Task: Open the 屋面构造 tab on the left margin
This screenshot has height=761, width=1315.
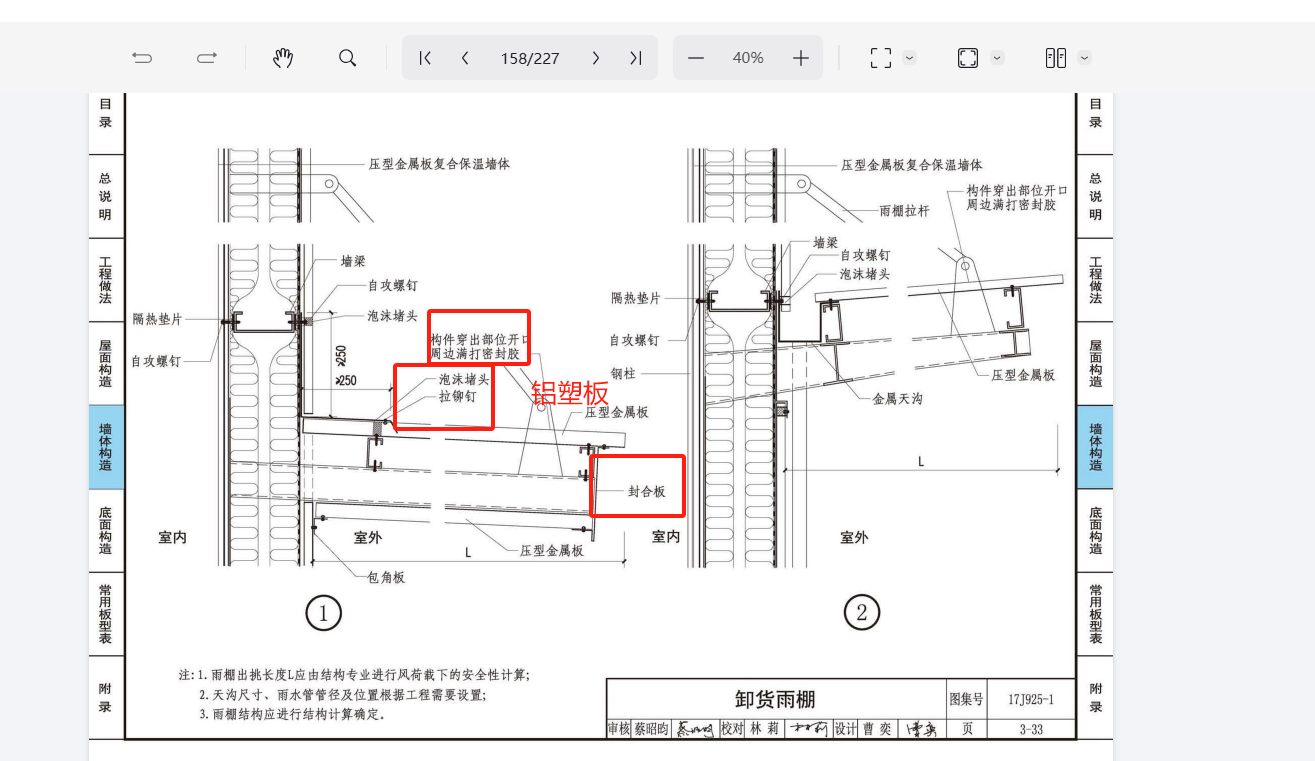Action: point(106,363)
